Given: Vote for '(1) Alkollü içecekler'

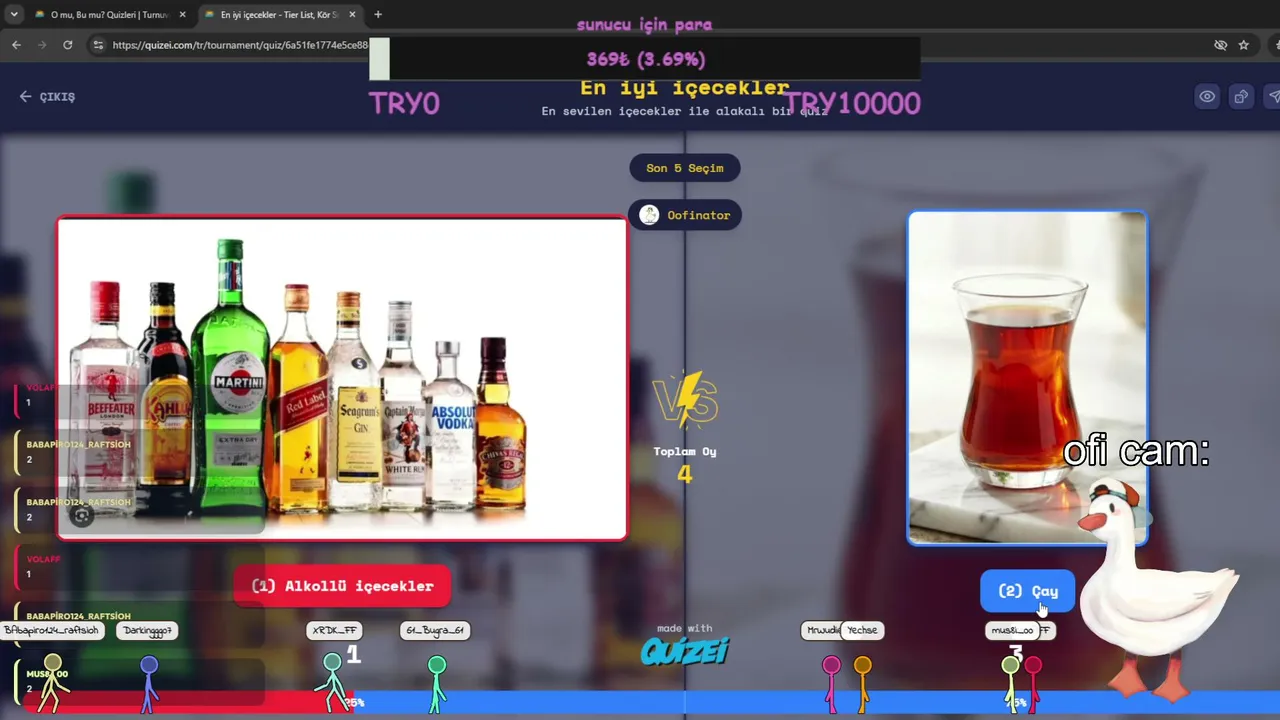Looking at the screenshot, I should coord(342,586).
